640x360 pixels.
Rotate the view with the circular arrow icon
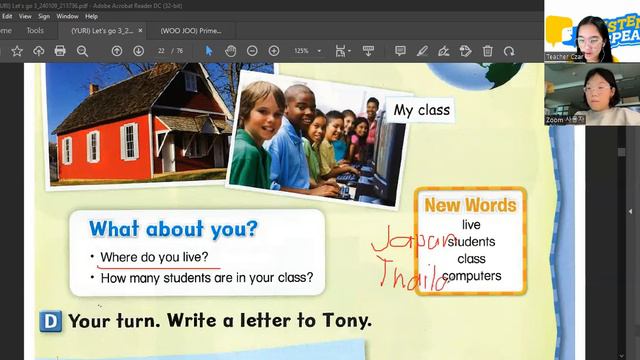click(509, 51)
